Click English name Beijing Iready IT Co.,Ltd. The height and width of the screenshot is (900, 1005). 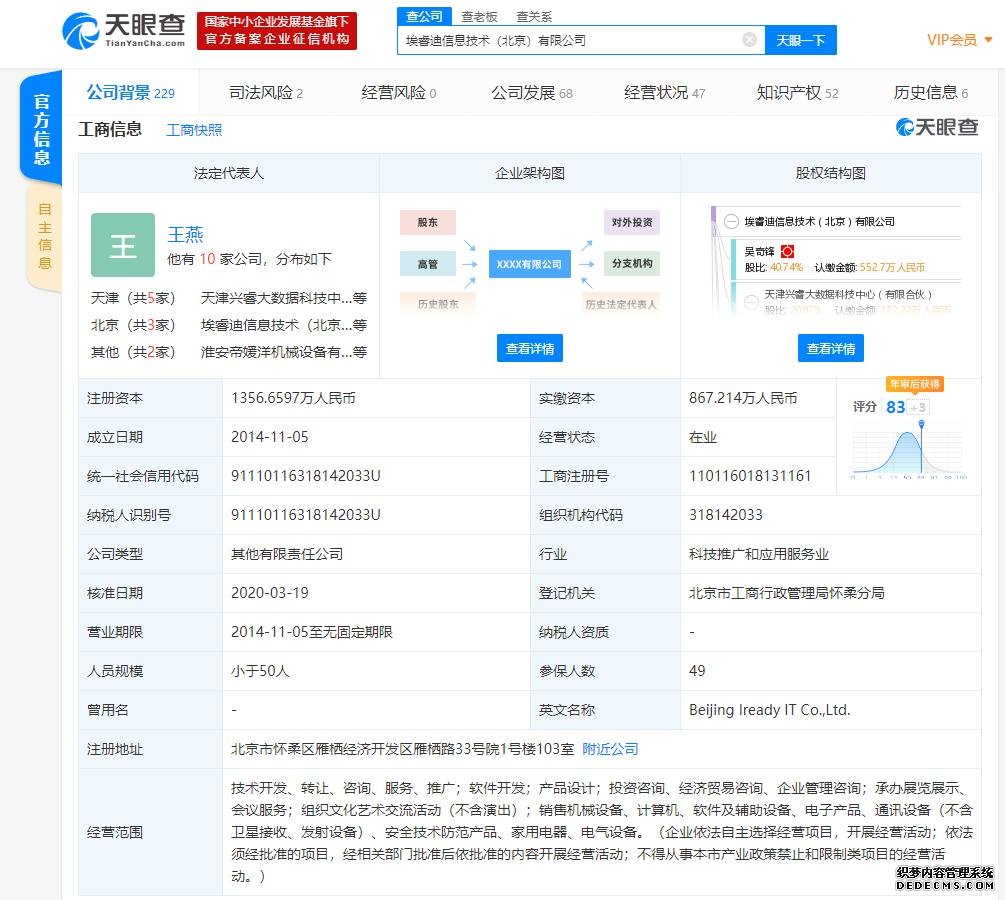(x=770, y=710)
